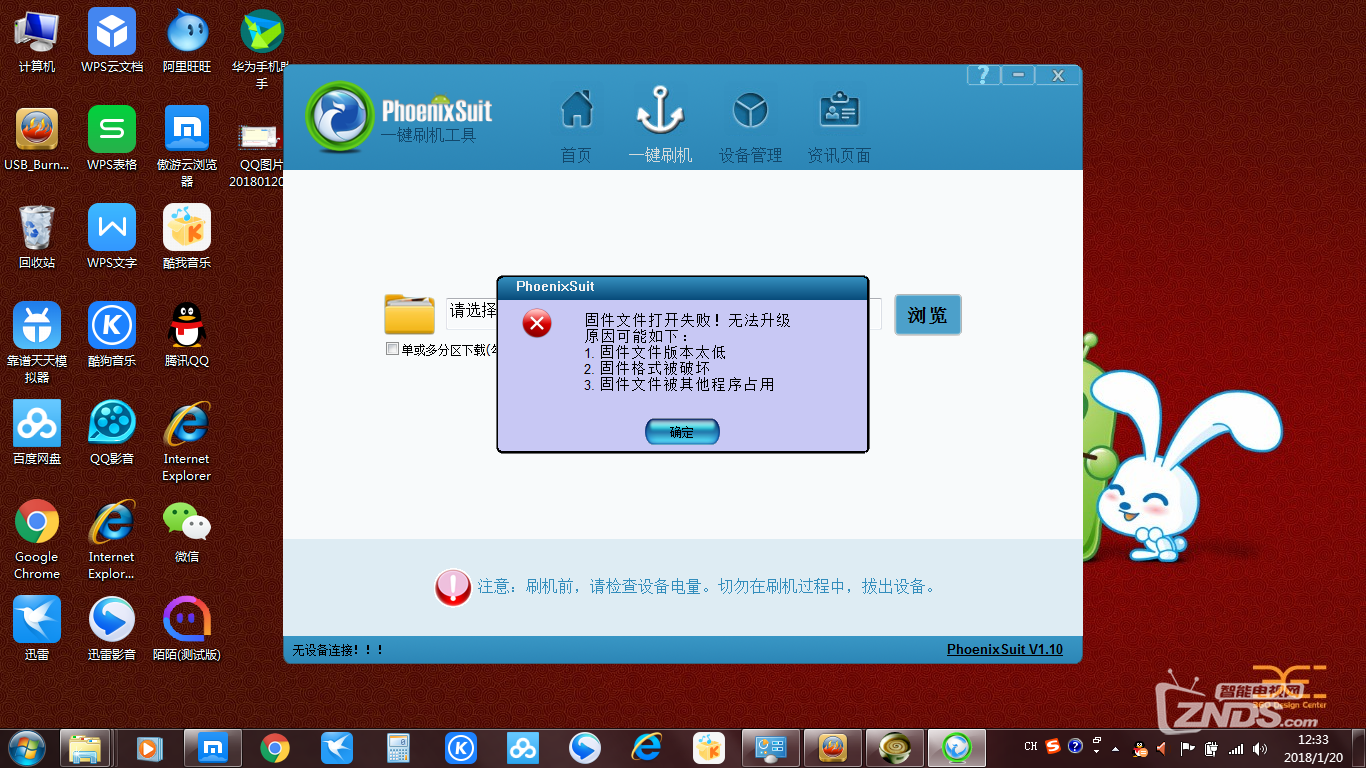Switch to the PhoenixSuit taskbar button
Screen dimensions: 1366x768
[x=957, y=747]
